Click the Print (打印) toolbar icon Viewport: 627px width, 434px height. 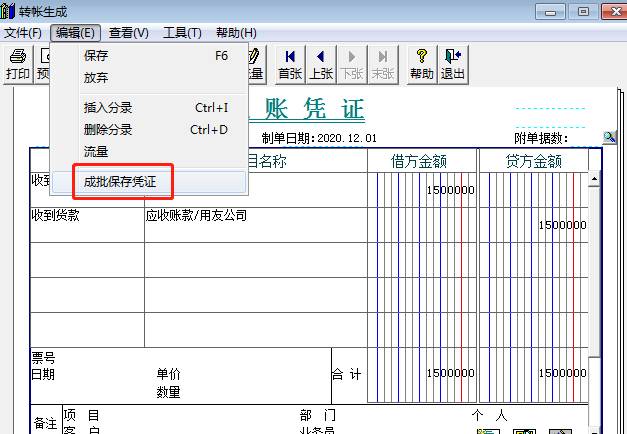click(18, 64)
